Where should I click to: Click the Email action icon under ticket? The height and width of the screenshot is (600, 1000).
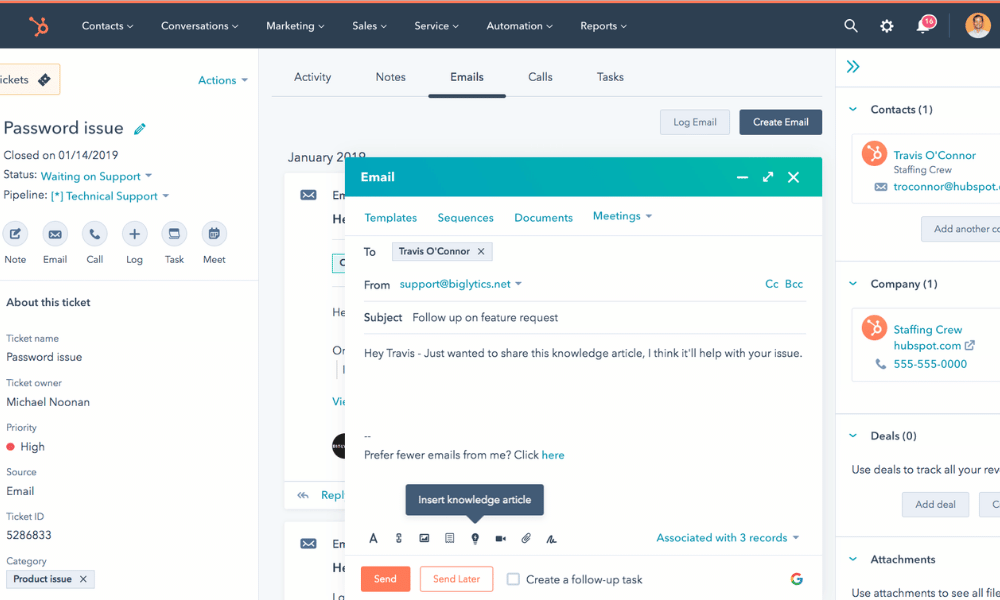point(55,234)
